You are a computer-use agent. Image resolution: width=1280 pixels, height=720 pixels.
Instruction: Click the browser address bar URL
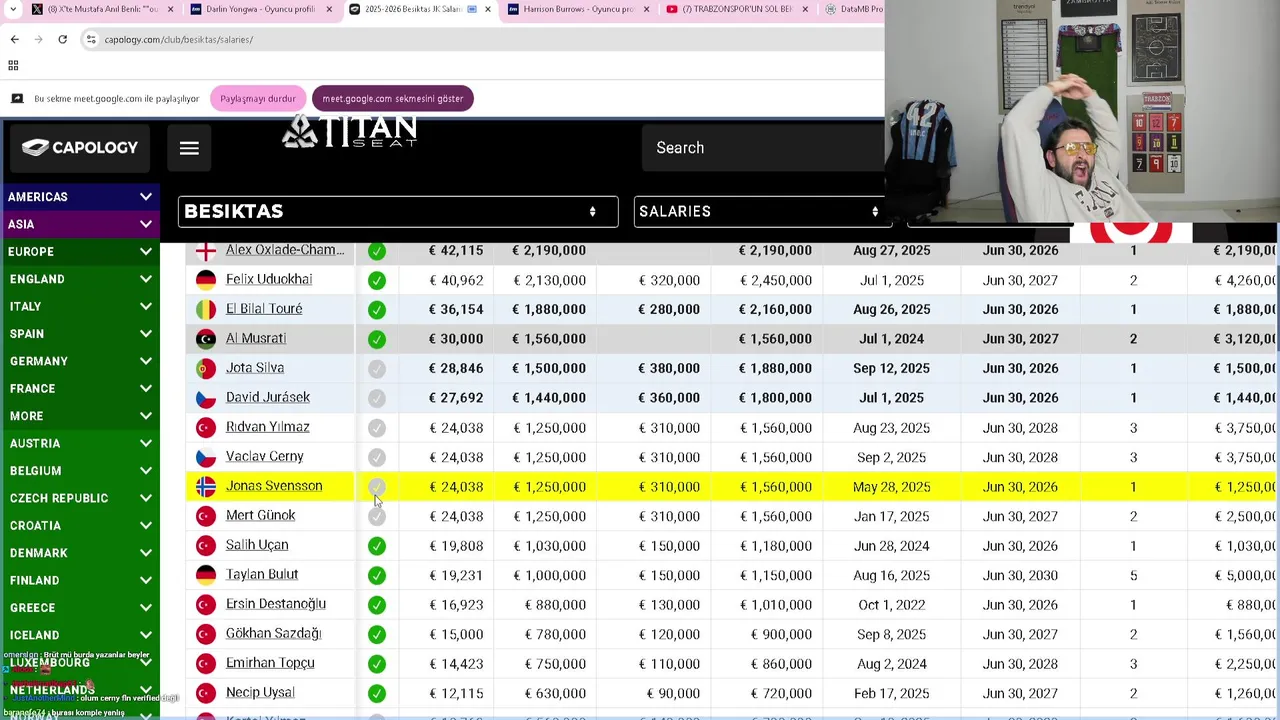point(179,39)
